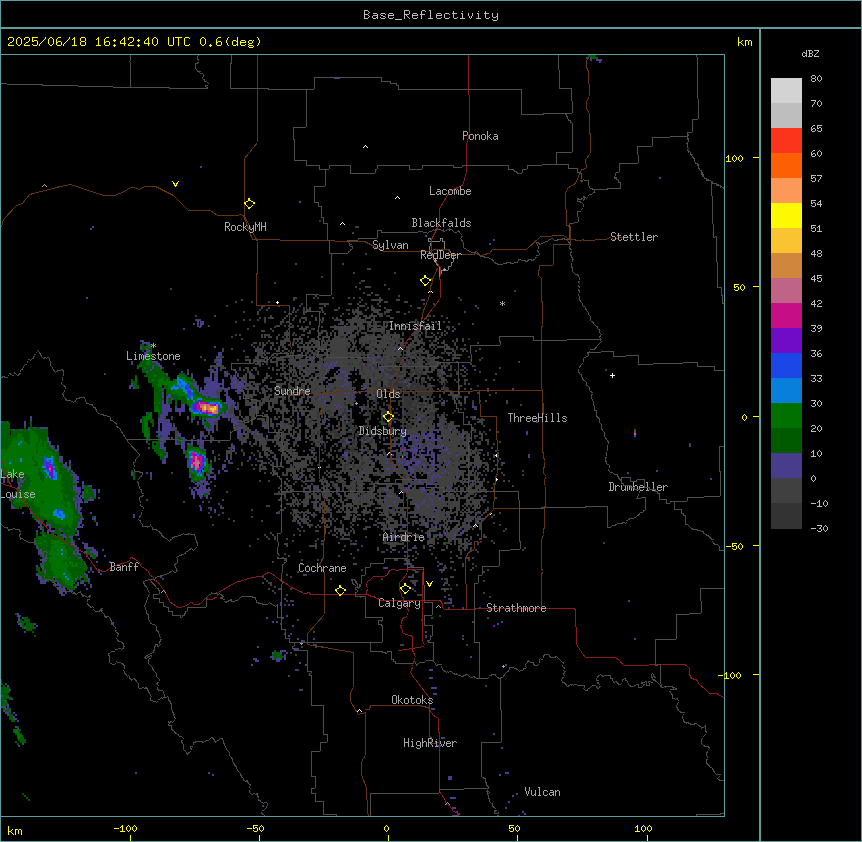Click the yellow diamond marker above Calgary label
This screenshot has height=842, width=862.
coord(405,589)
